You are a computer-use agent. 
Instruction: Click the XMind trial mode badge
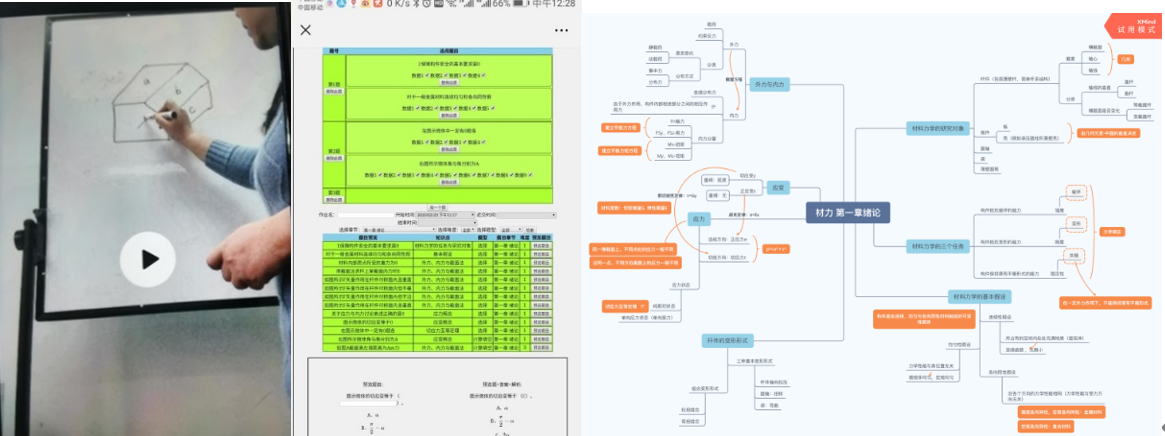(1133, 25)
